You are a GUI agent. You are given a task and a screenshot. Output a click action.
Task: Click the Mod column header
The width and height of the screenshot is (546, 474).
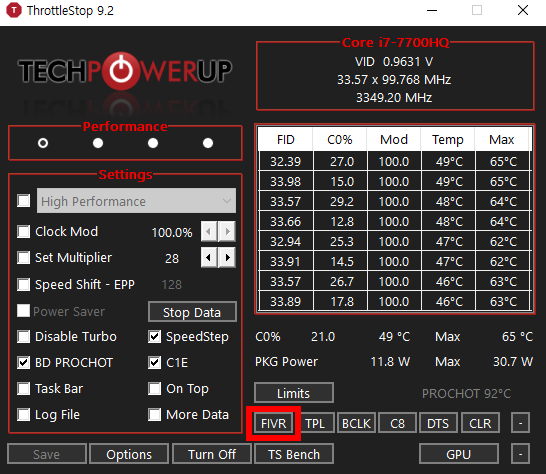point(394,139)
